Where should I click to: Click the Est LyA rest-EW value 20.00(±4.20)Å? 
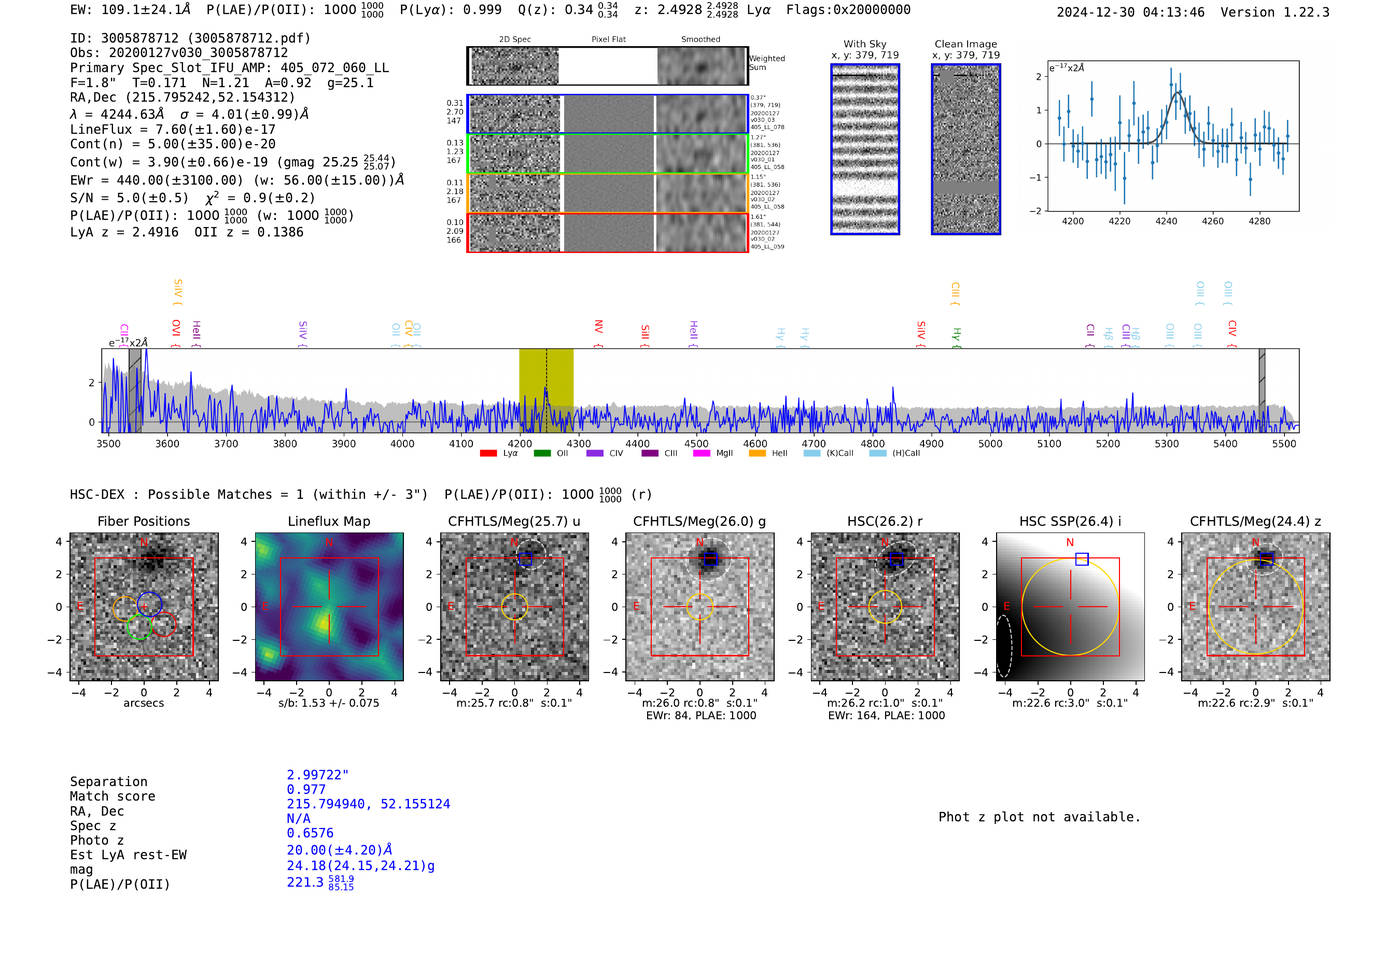coord(340,850)
